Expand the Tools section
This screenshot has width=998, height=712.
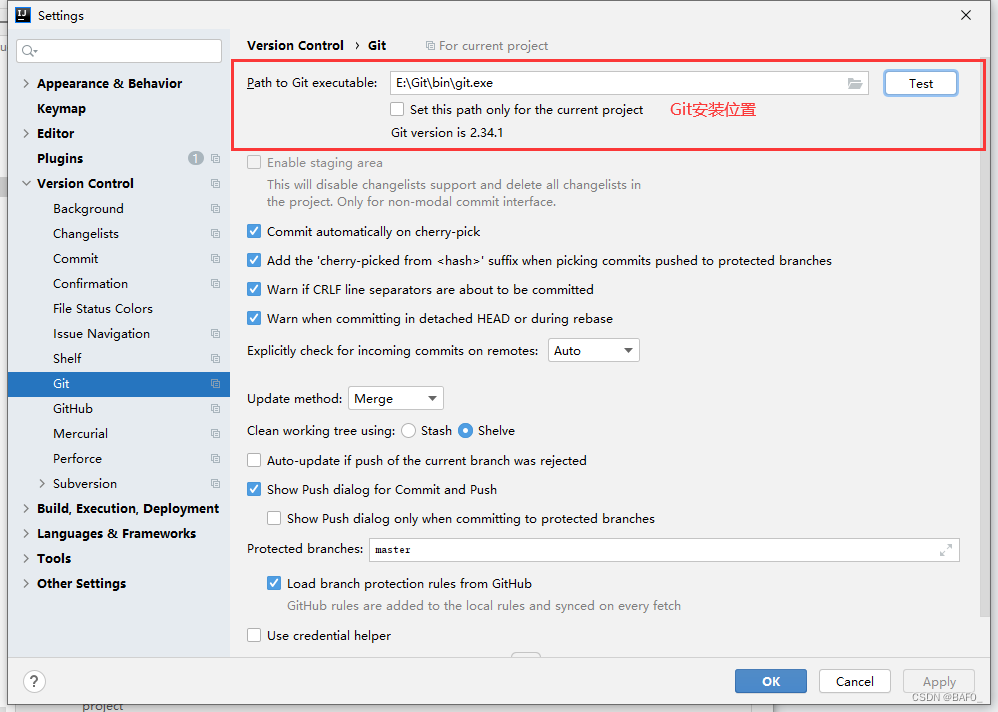[25, 558]
